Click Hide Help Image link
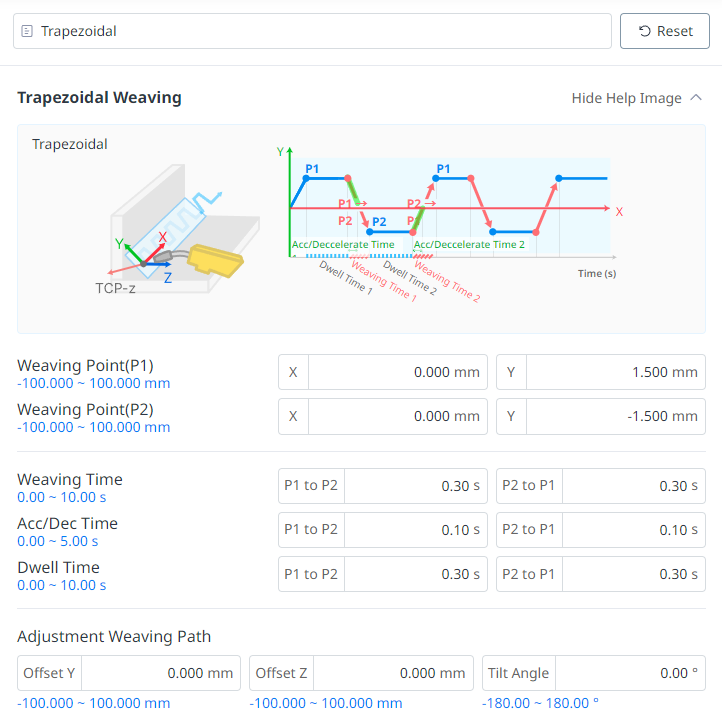Viewport: 722px width, 722px height. [626, 98]
